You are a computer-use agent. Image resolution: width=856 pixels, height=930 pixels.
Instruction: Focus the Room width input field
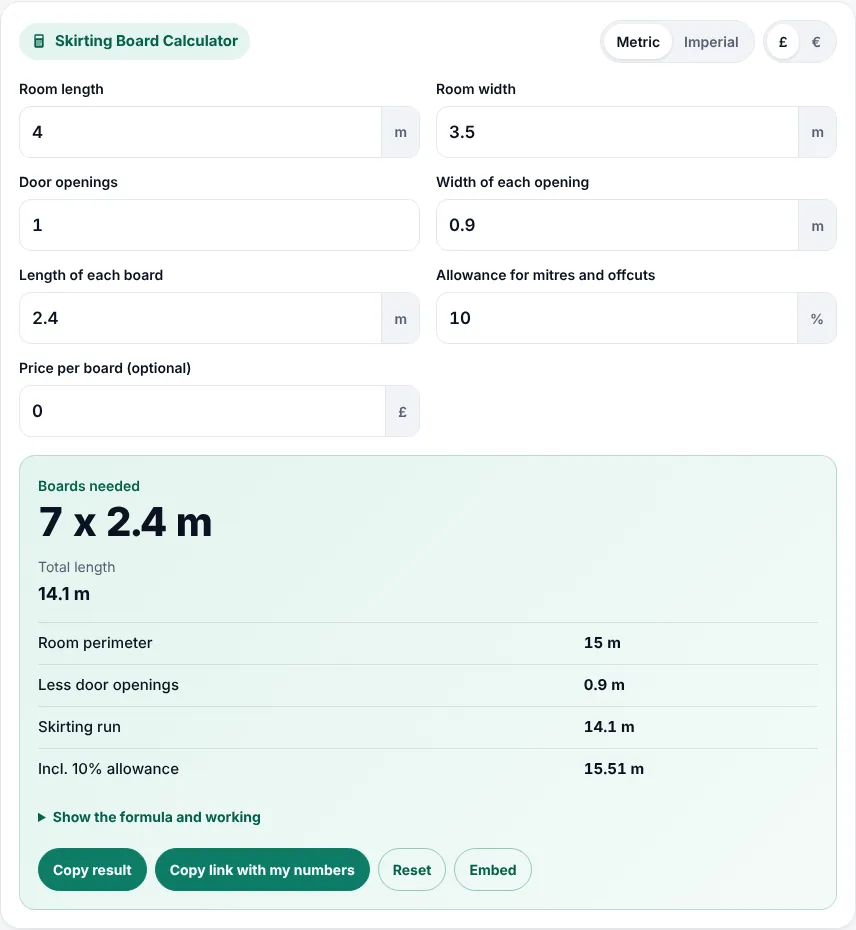618,132
